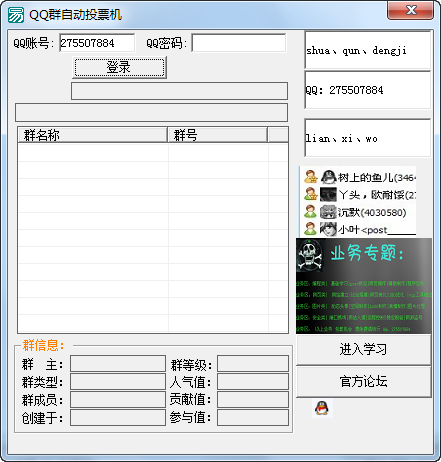441x462 pixels.
Task: Click the user status icon beside 沉默
Action: (x=310, y=212)
